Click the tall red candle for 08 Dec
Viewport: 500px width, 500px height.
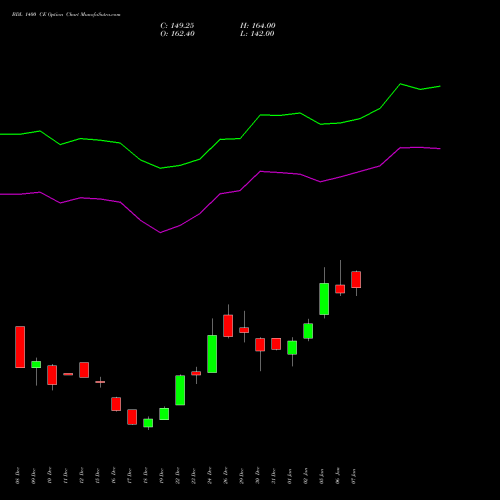20,347
